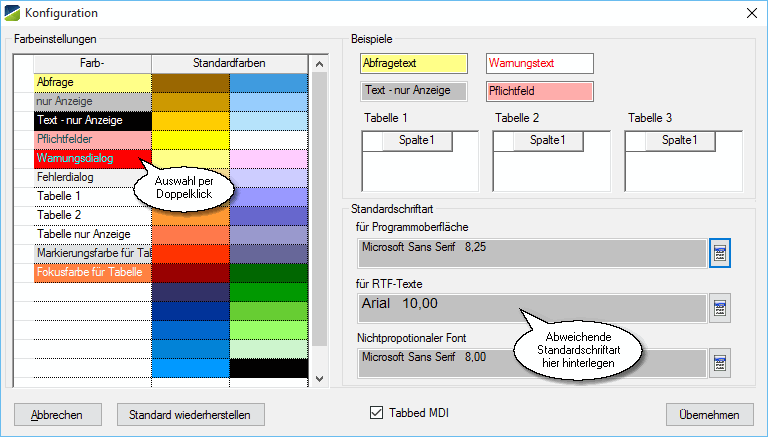Screen dimensions: 768x437
Task: Open font picker for Programmoberfläche
Action: tap(720, 253)
